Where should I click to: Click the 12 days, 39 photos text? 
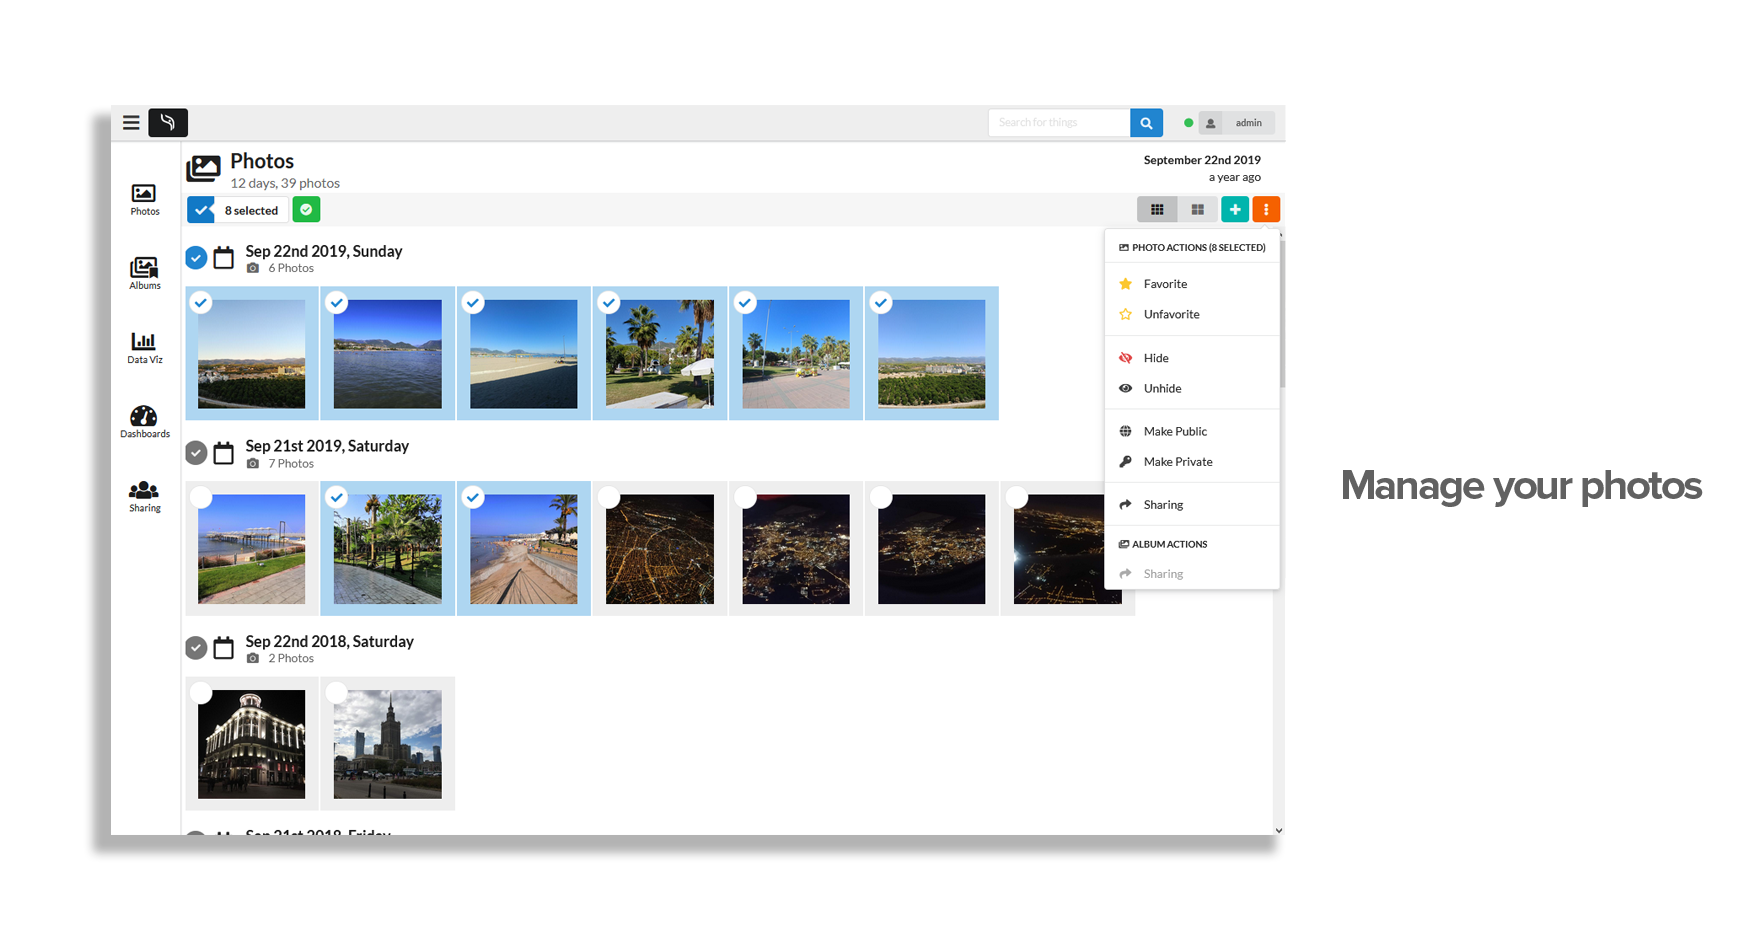[x=285, y=183]
